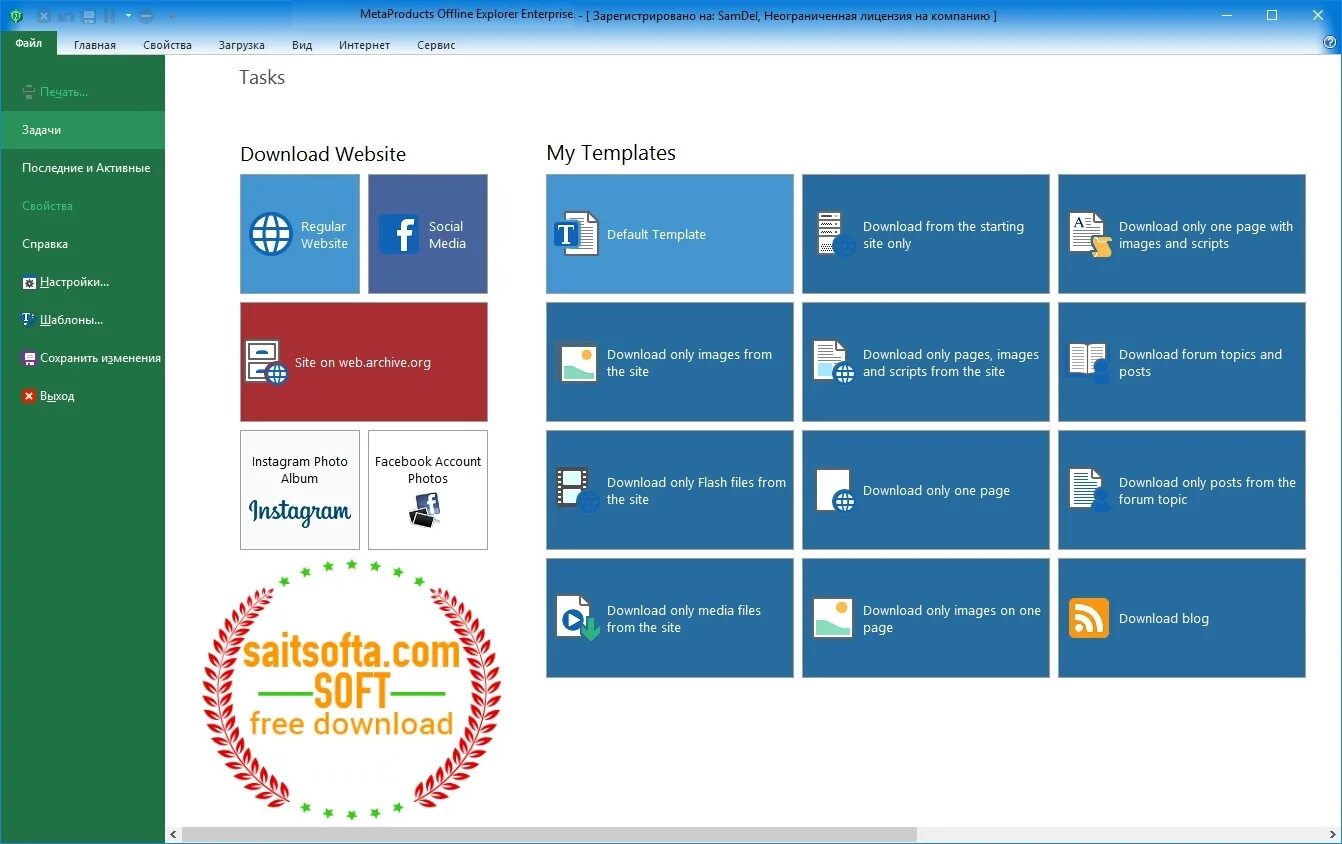Select the Default Template tile

pyautogui.click(x=670, y=234)
